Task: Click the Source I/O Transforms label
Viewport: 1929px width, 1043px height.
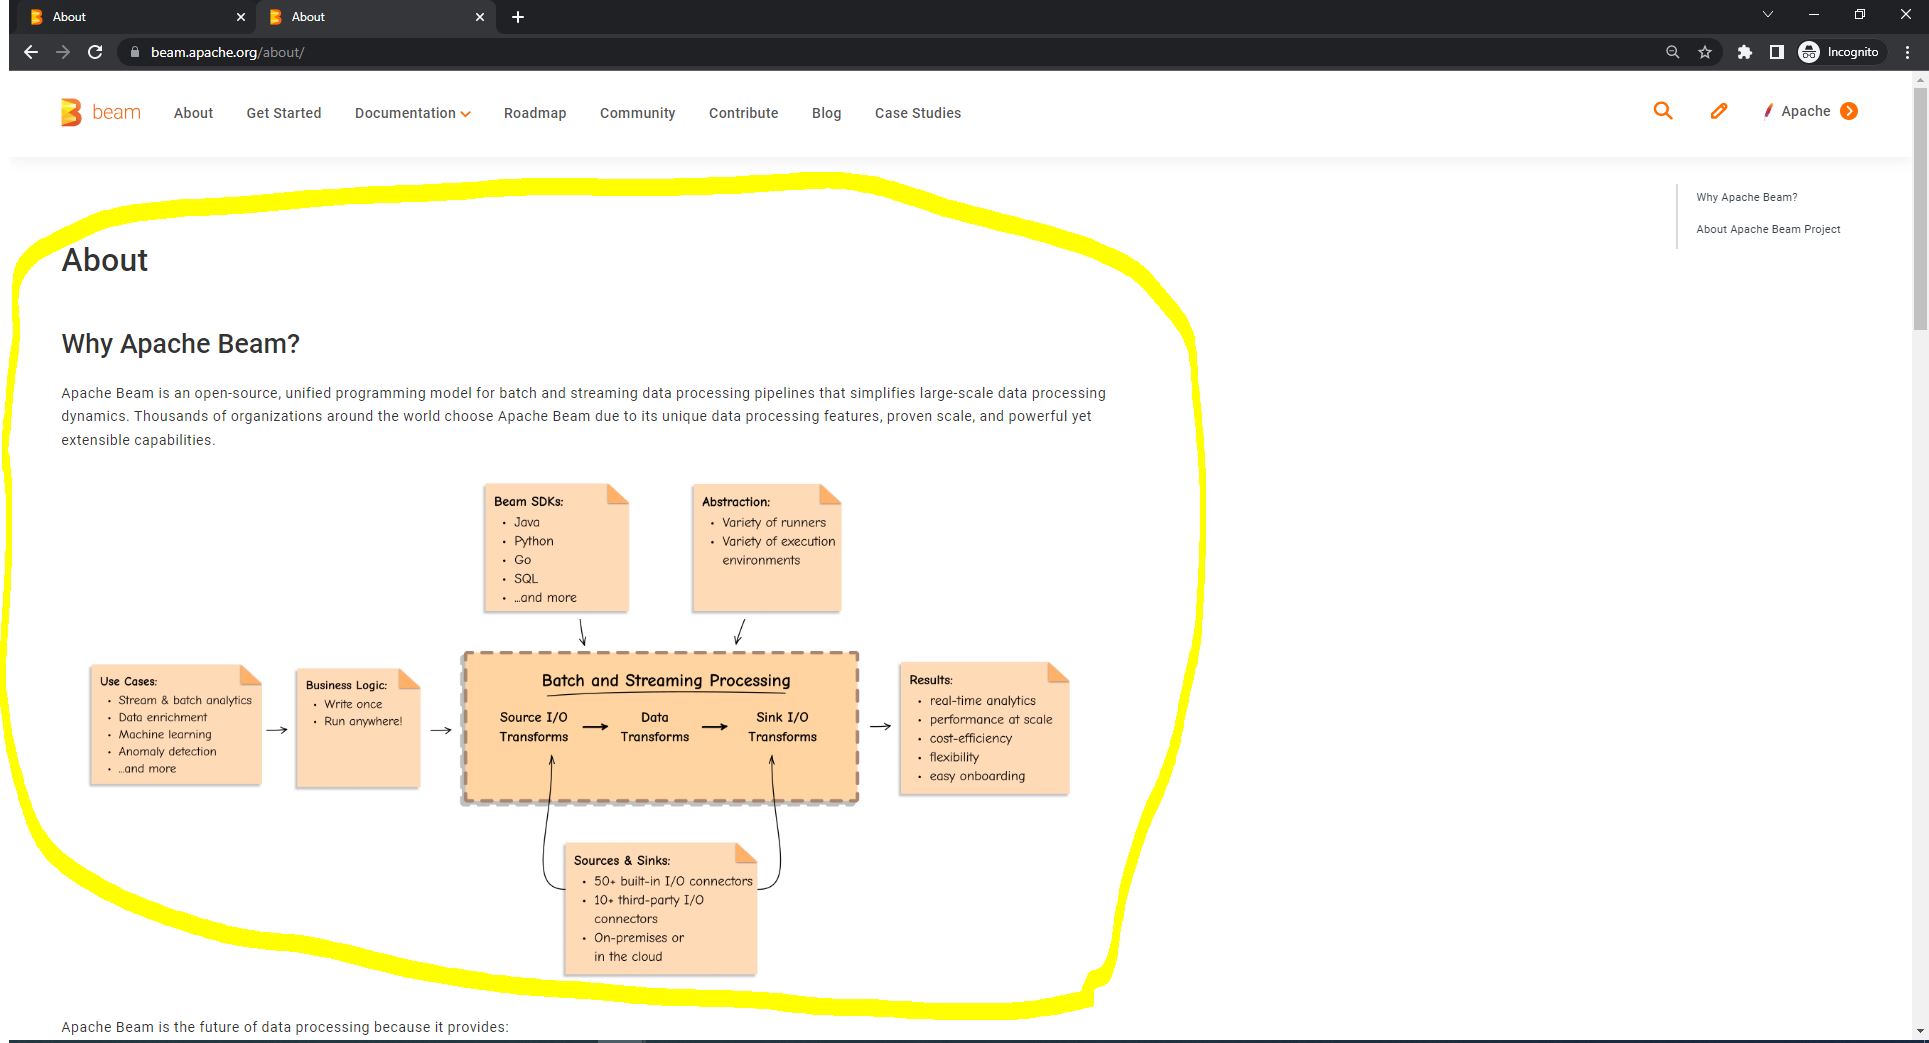Action: click(x=534, y=727)
